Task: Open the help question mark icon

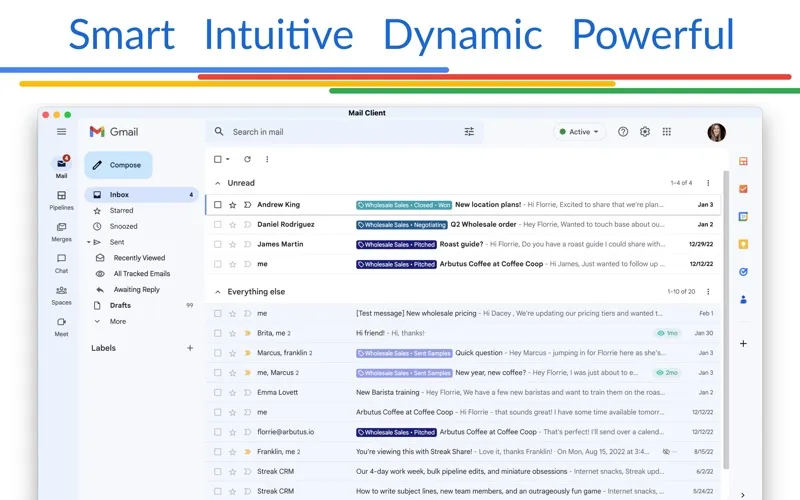Action: point(622,132)
